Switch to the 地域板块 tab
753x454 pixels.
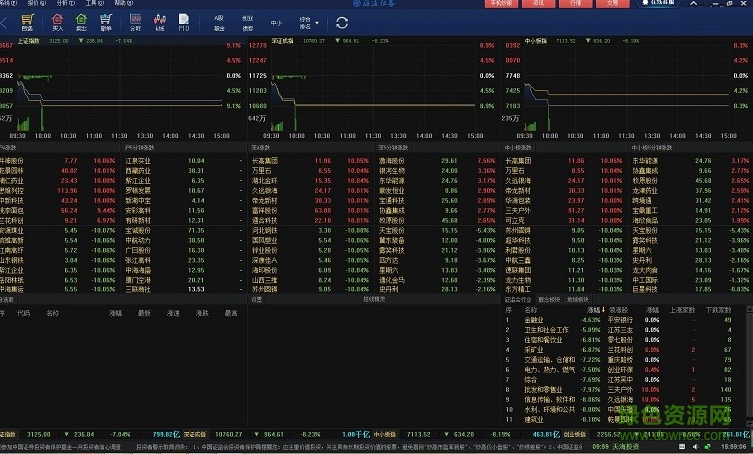(578, 299)
